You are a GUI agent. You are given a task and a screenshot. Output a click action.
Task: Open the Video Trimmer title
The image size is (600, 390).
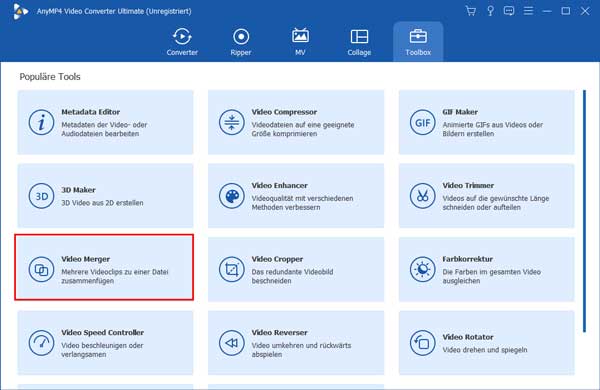click(468, 185)
